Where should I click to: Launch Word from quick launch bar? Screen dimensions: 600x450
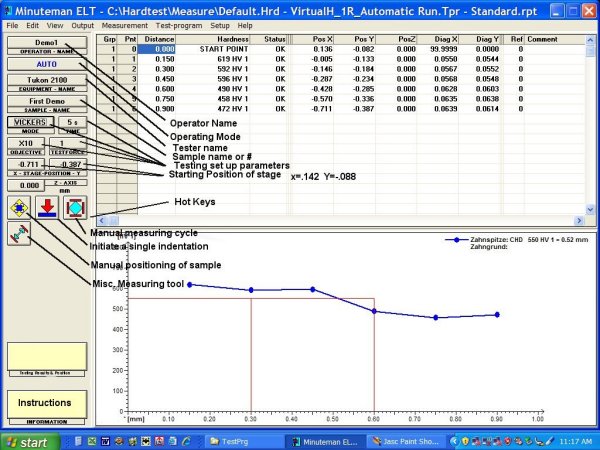[x=105, y=441]
